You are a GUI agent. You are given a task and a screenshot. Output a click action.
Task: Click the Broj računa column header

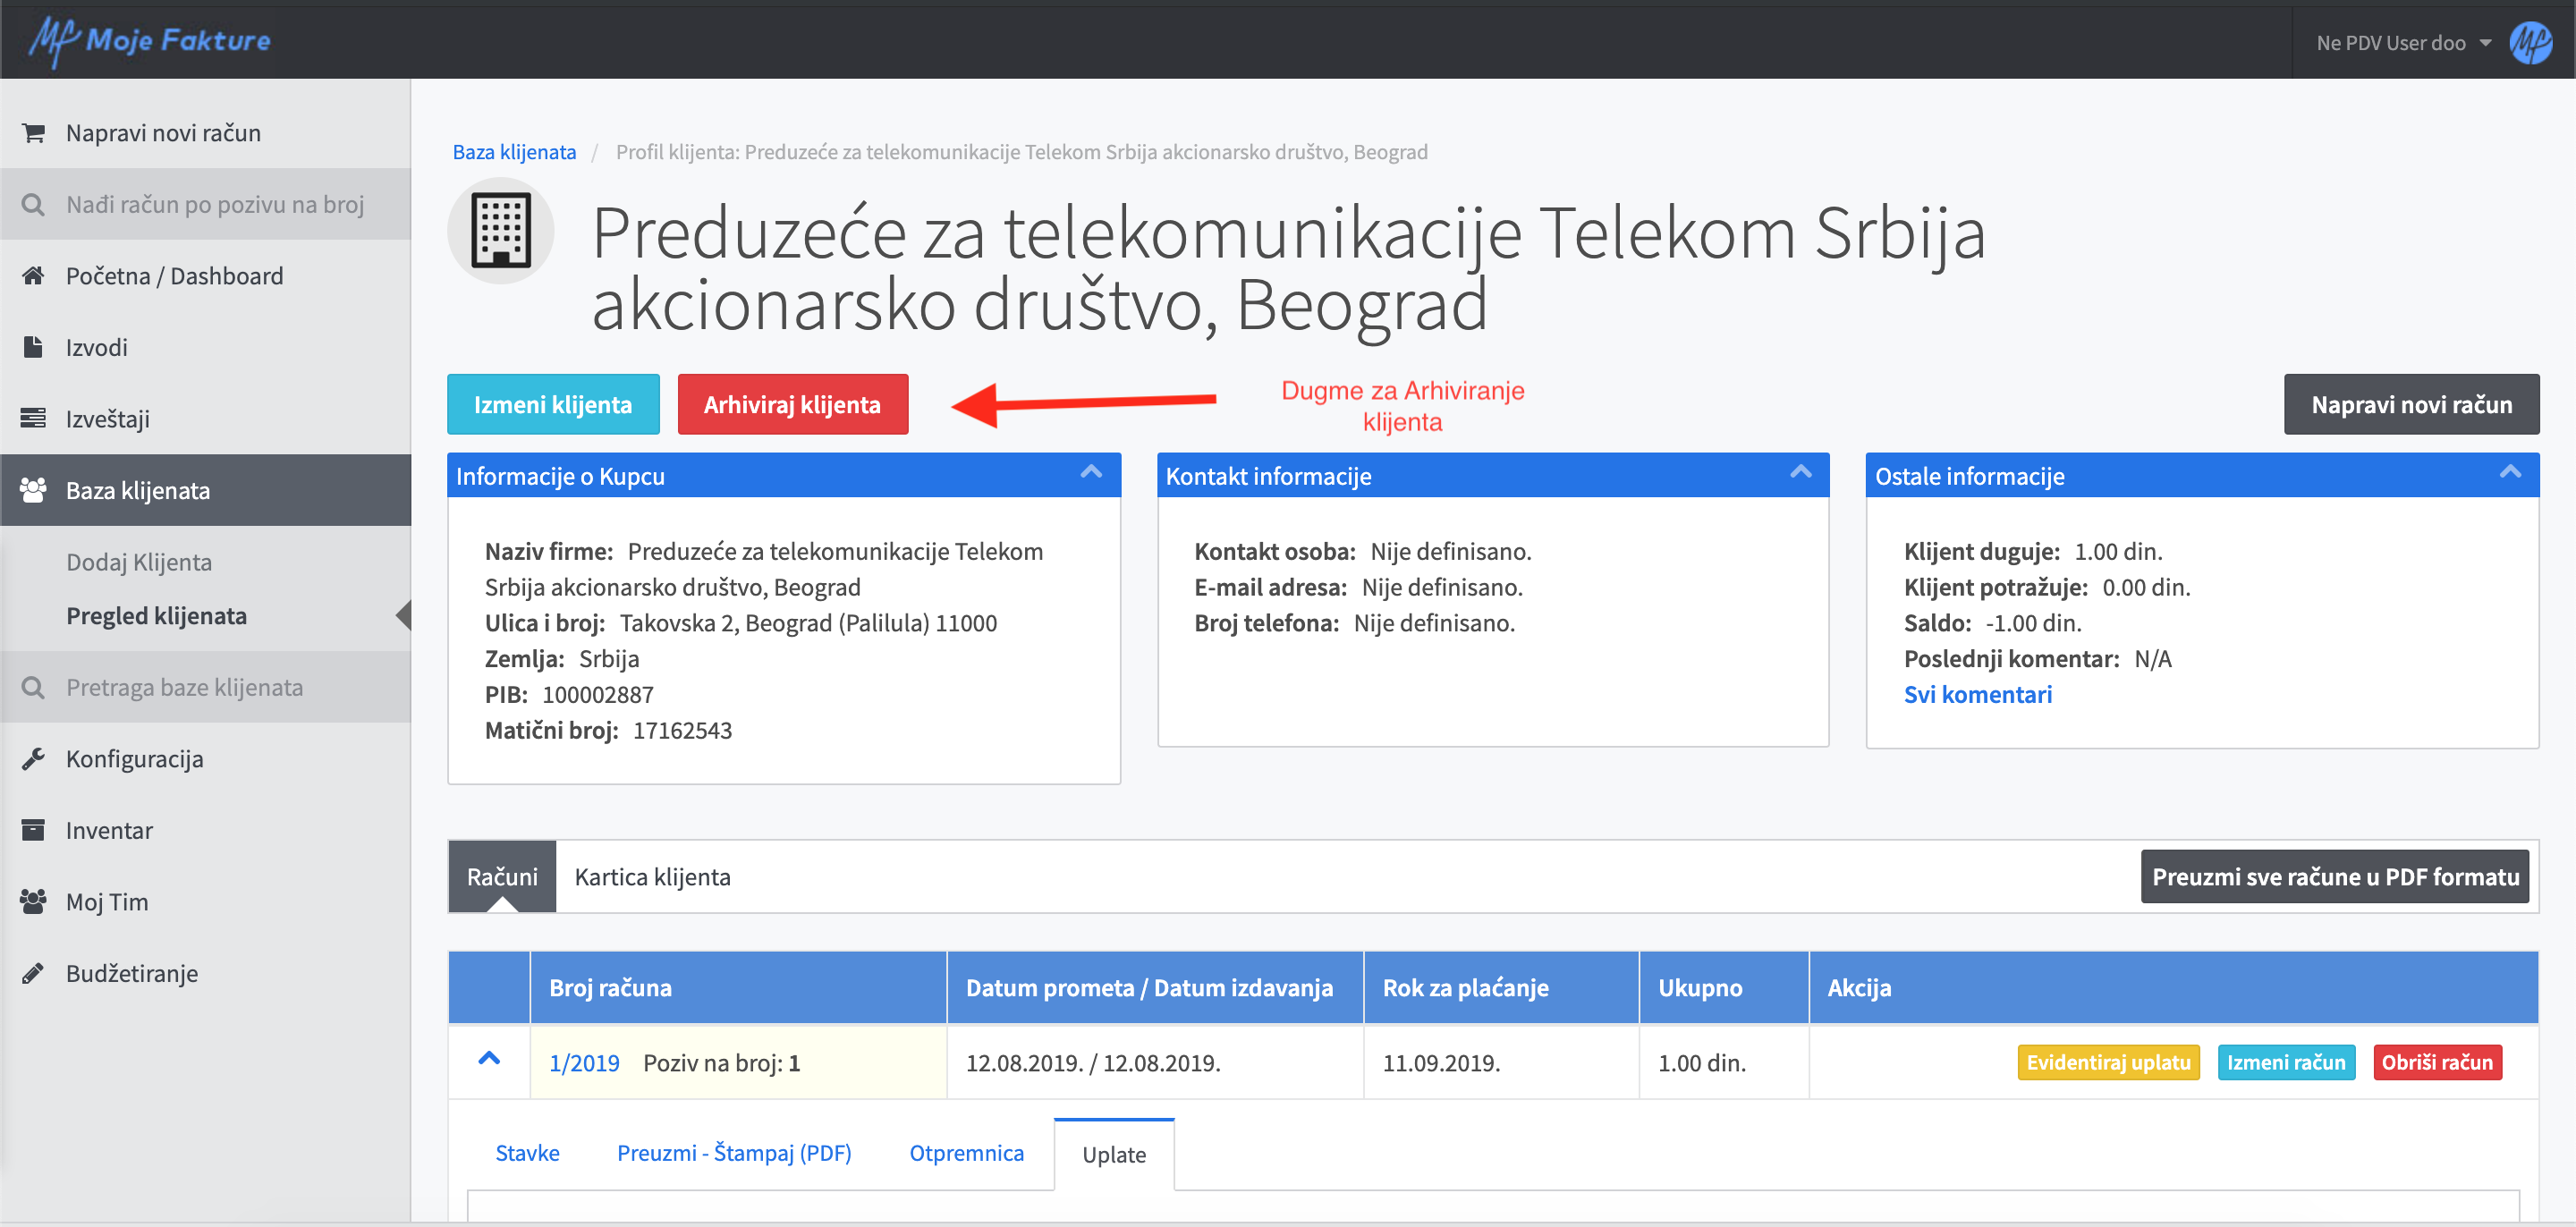point(738,988)
